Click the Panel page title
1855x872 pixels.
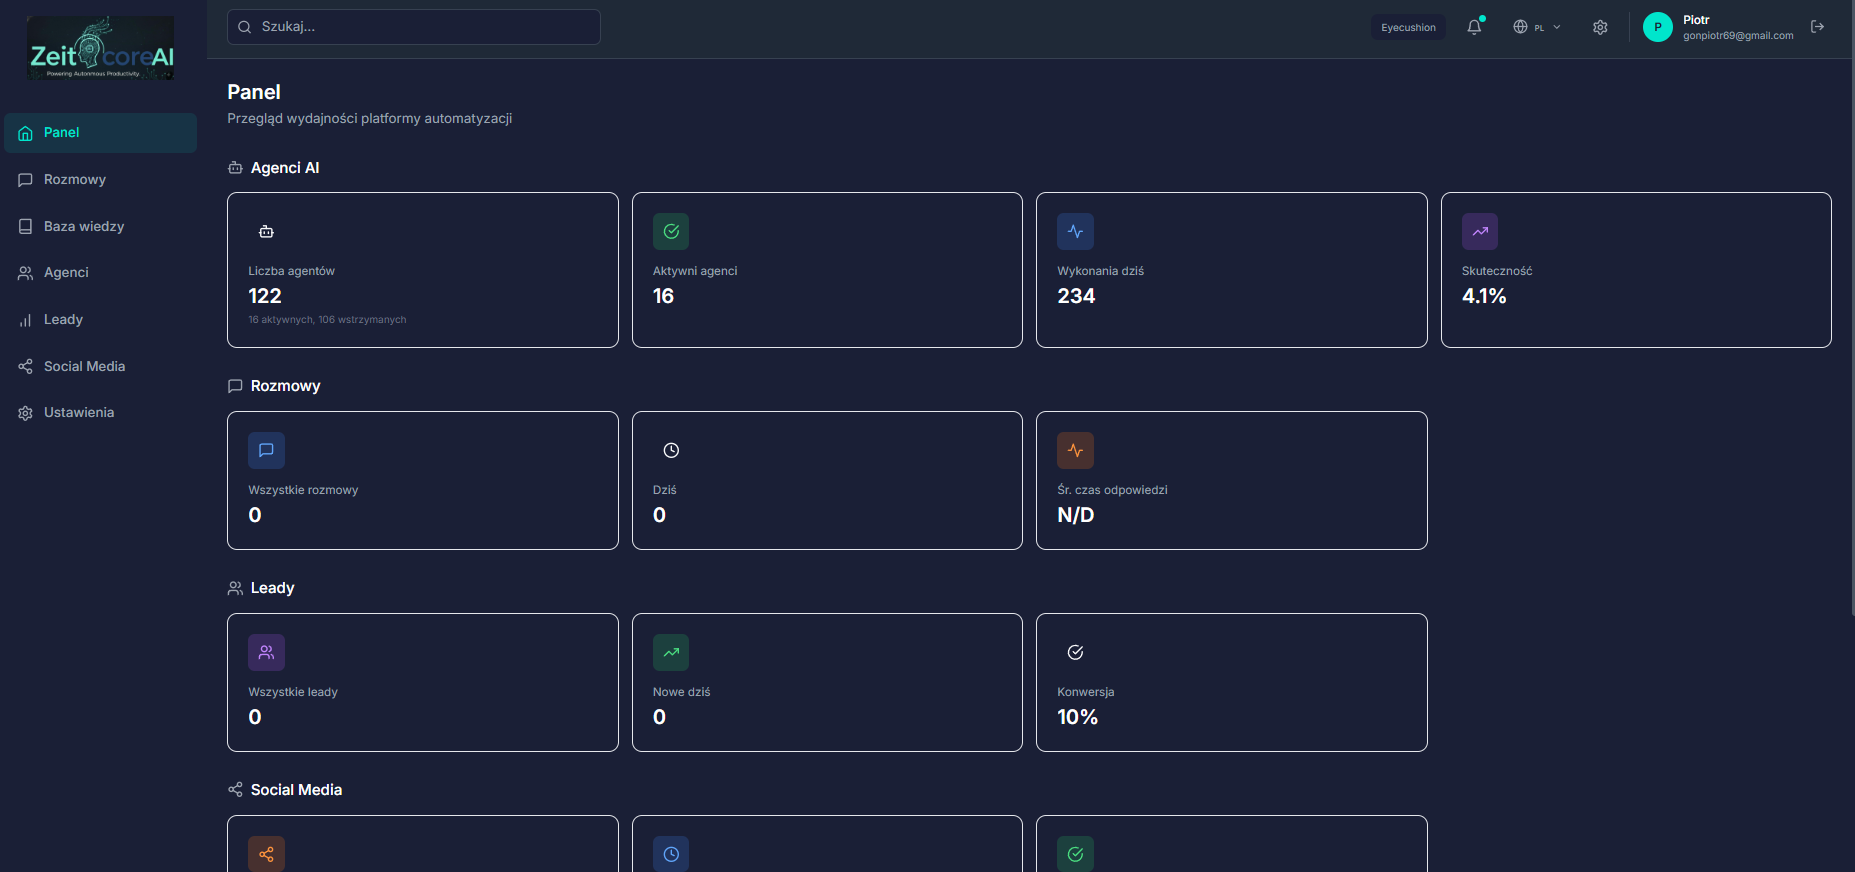[254, 92]
